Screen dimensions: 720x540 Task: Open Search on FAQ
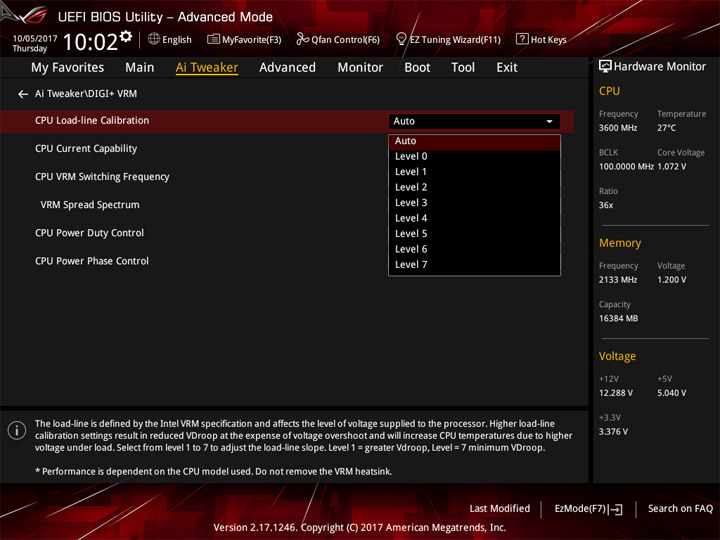[x=680, y=509]
